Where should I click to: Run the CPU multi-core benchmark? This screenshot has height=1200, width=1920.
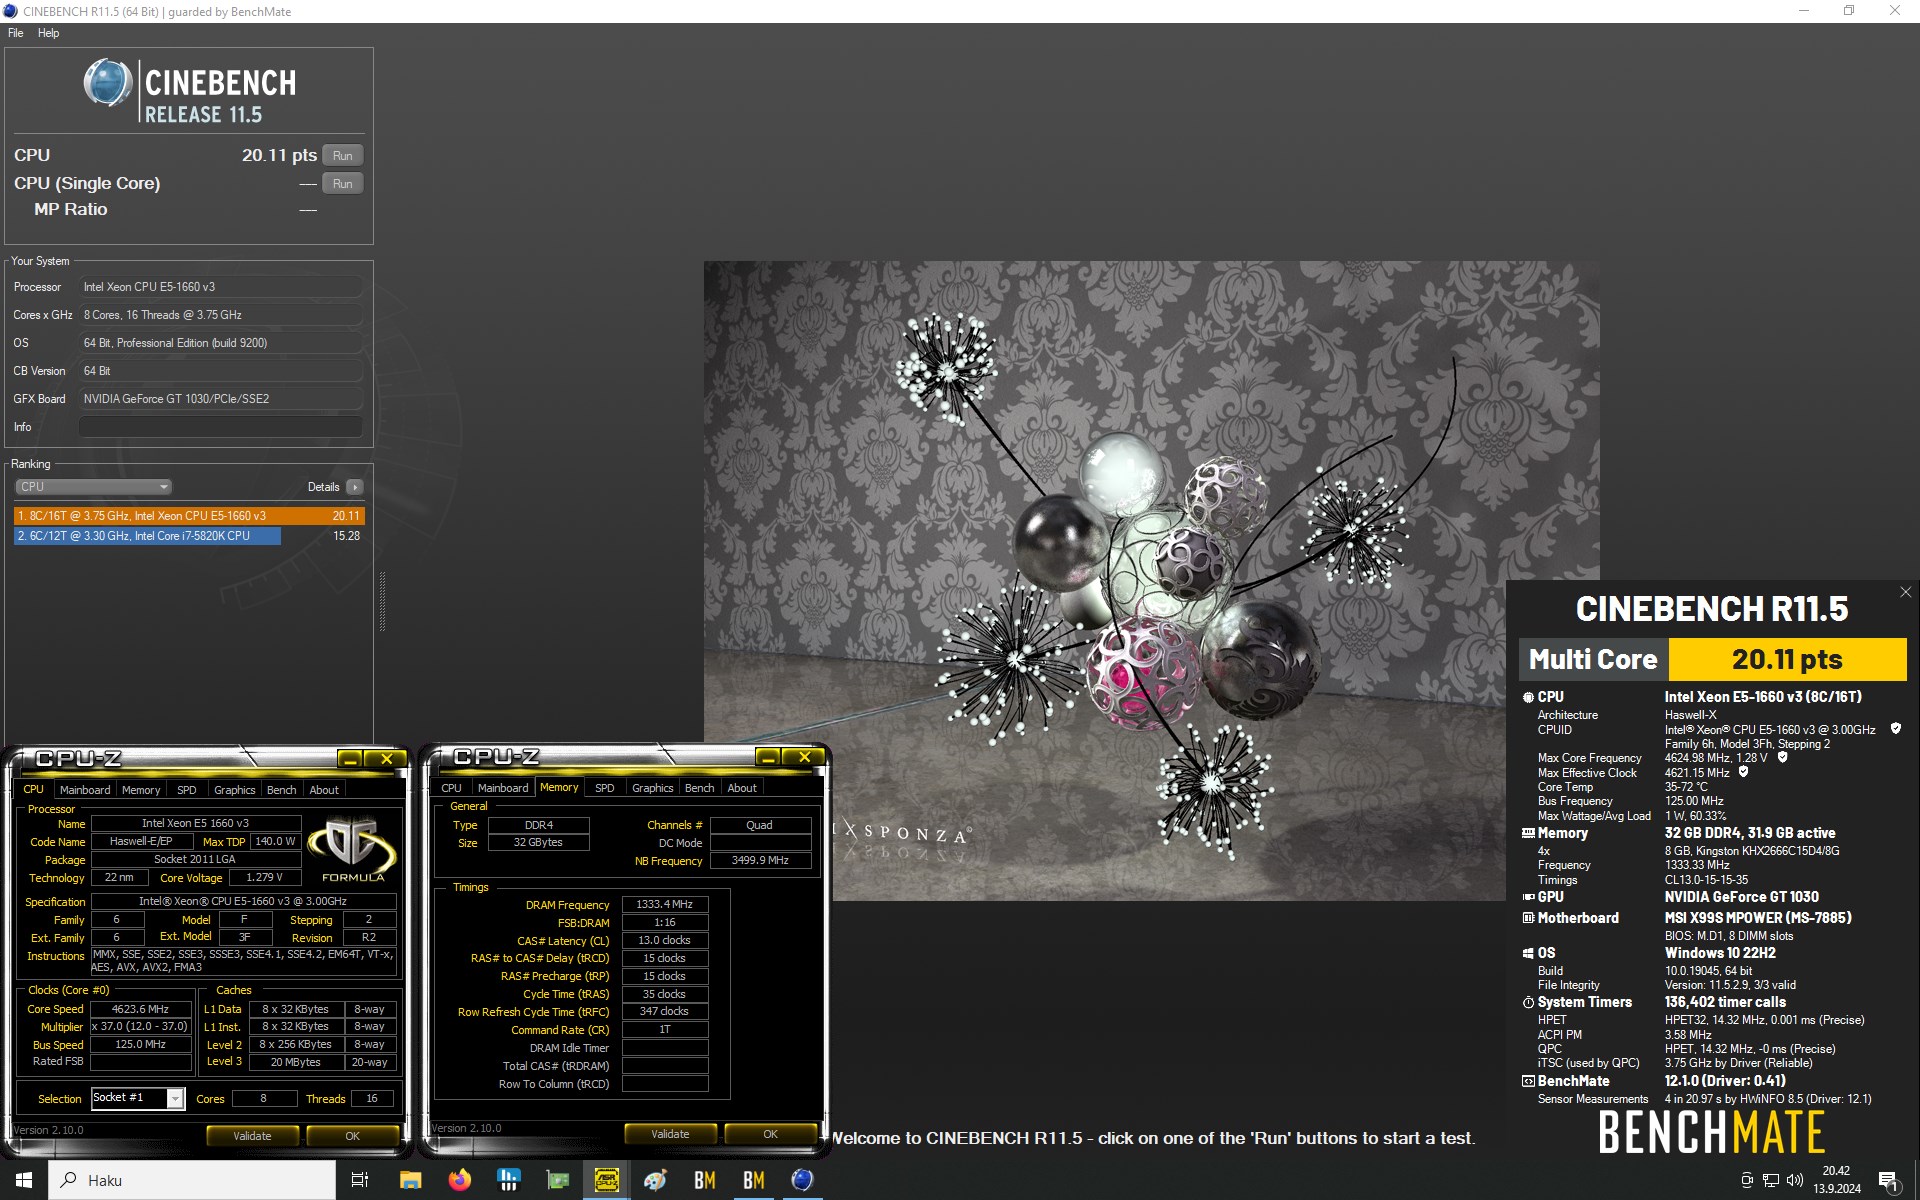pos(343,155)
